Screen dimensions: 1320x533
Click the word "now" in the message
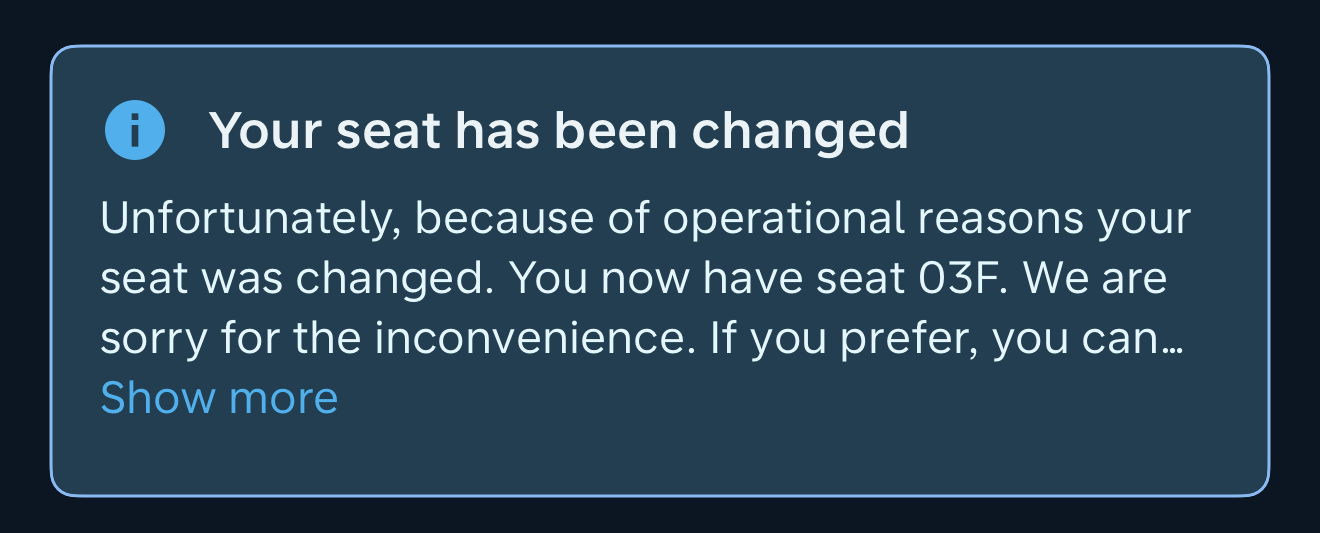638,280
